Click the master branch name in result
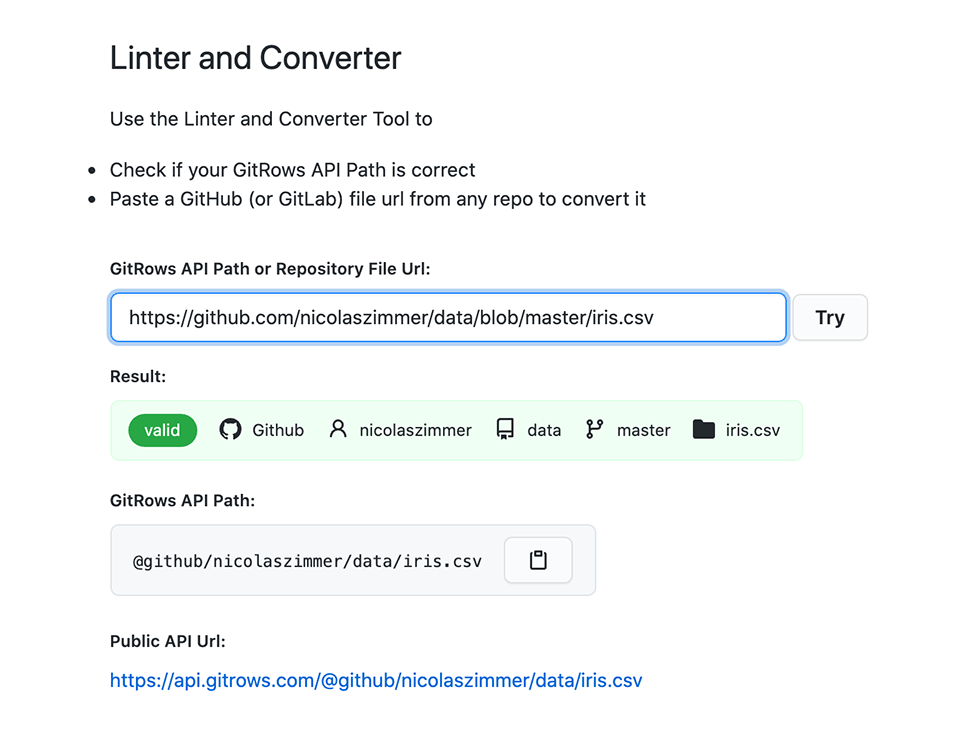Viewport: 980px width, 756px height. [x=643, y=430]
